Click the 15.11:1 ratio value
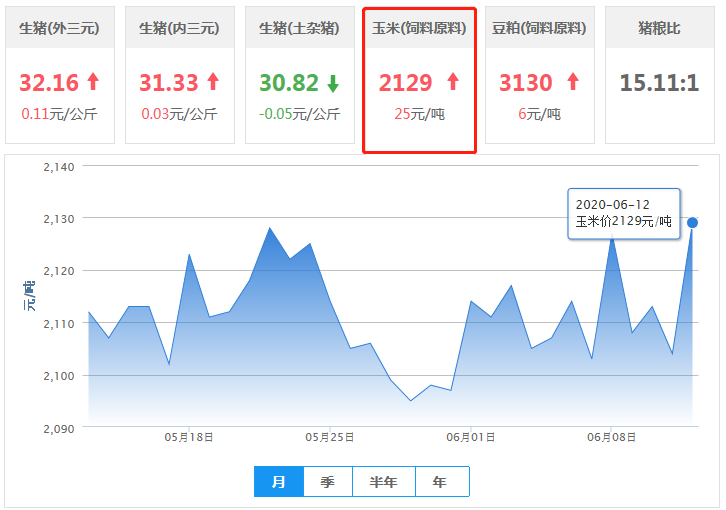The image size is (726, 510). click(x=659, y=82)
